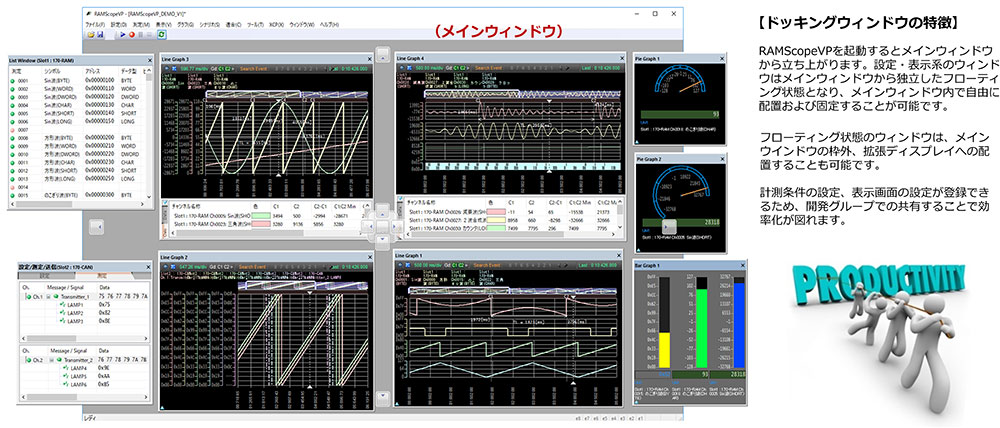Click the save floppy disk toolbar icon
The width and height of the screenshot is (1000, 428).
click(100, 34)
